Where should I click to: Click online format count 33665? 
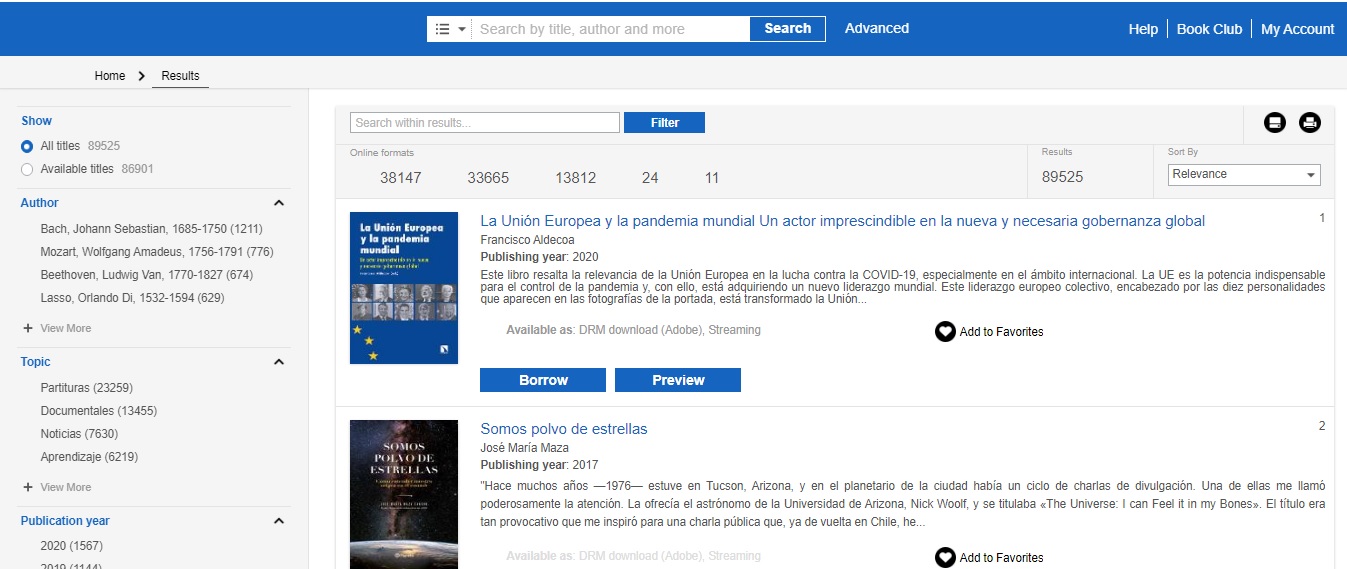point(488,178)
